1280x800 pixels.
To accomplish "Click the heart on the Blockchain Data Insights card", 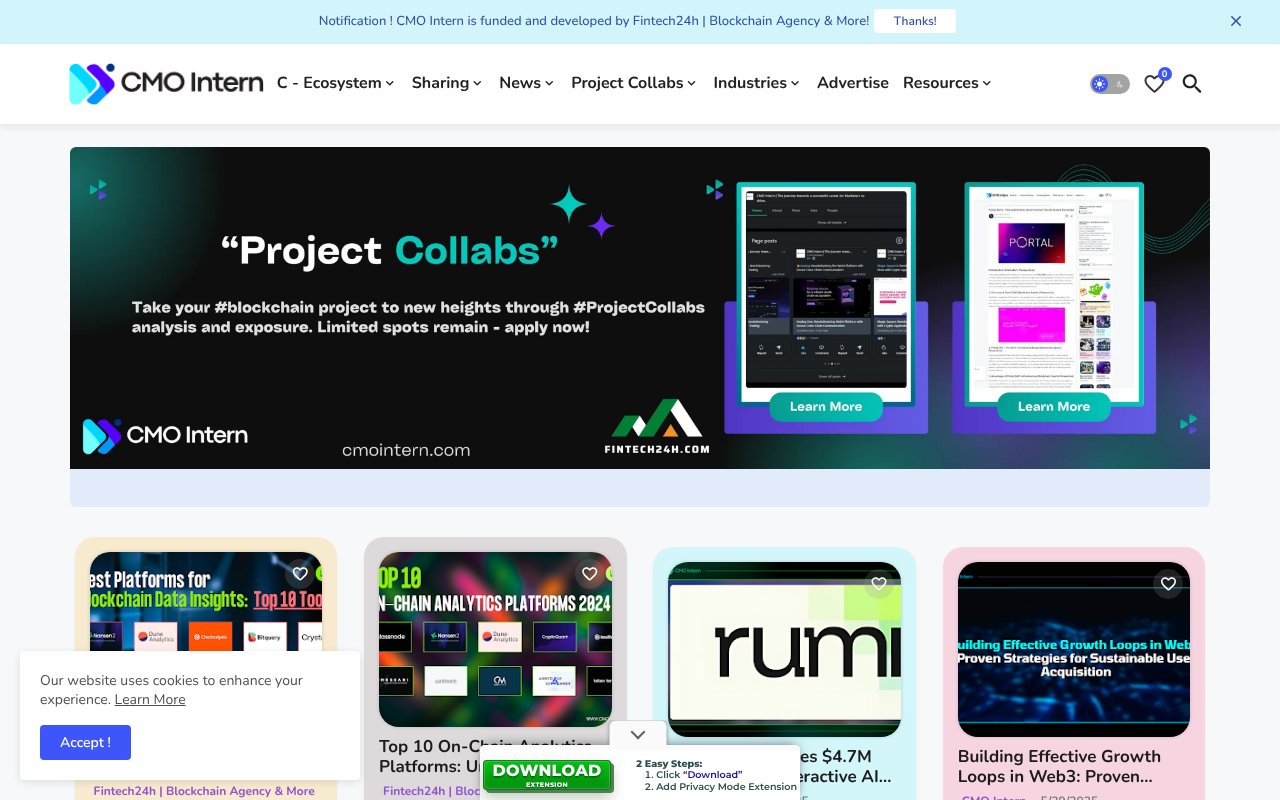I will [x=299, y=573].
